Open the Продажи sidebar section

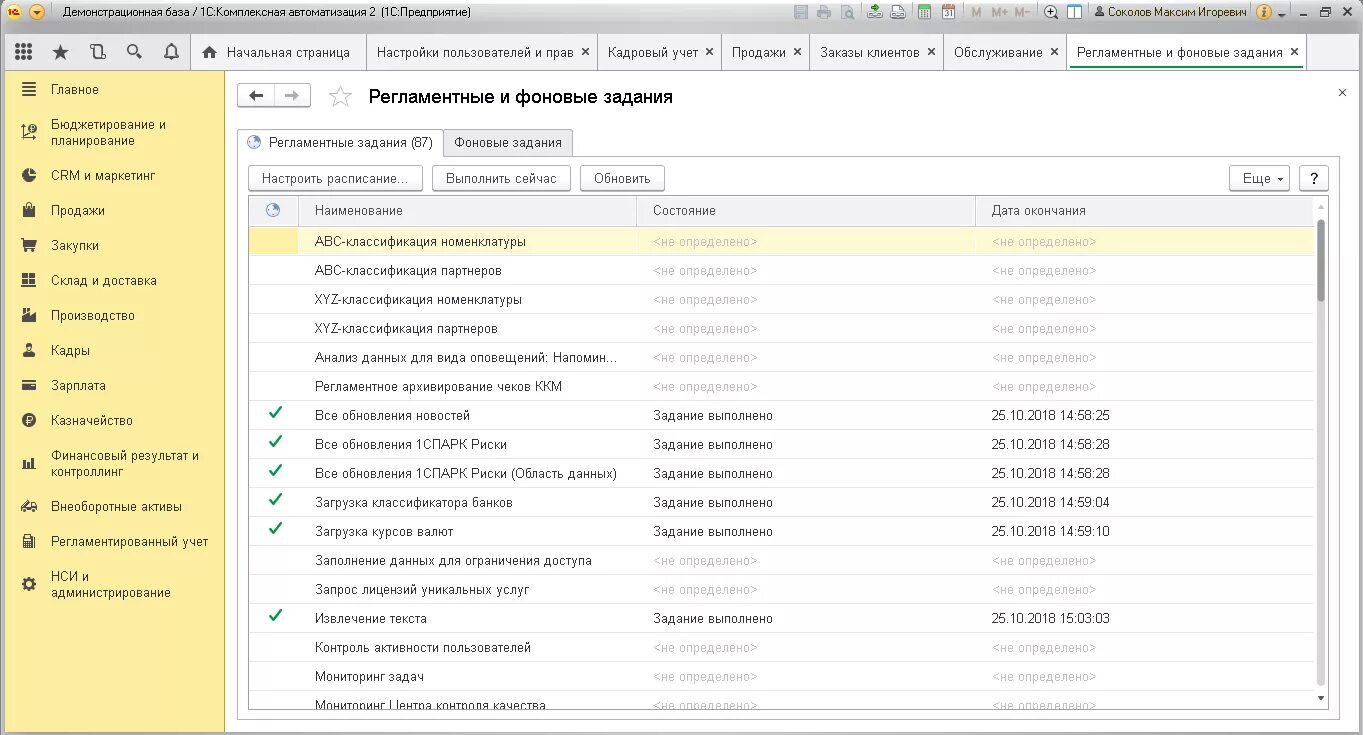(78, 210)
